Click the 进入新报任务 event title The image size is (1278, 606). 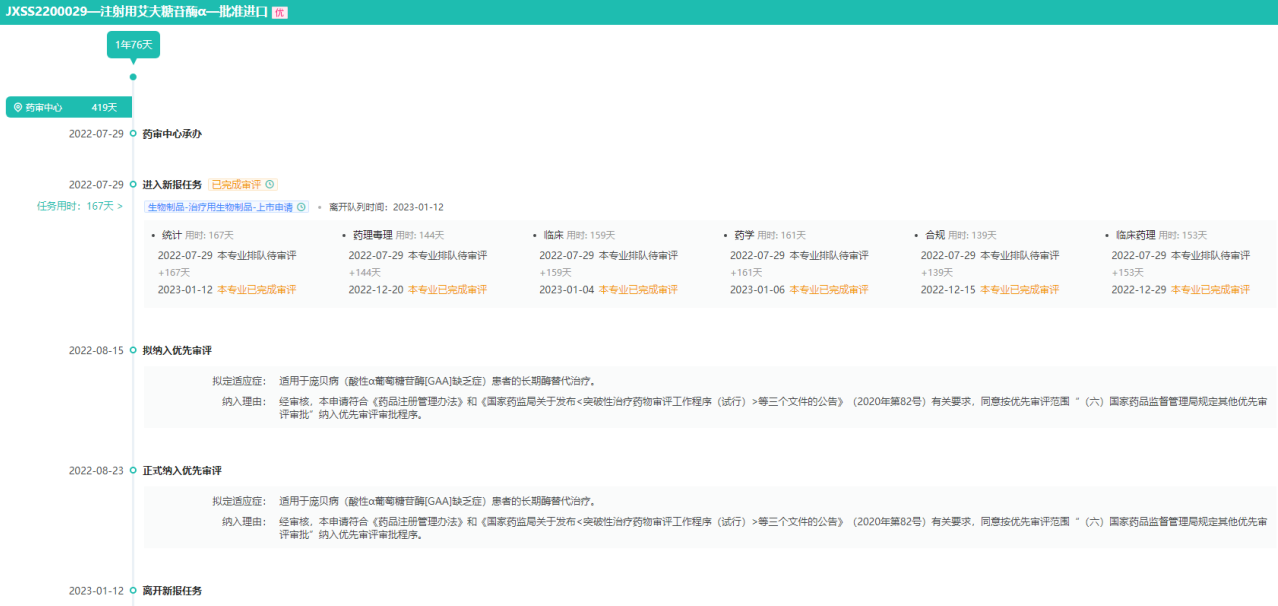(x=172, y=185)
